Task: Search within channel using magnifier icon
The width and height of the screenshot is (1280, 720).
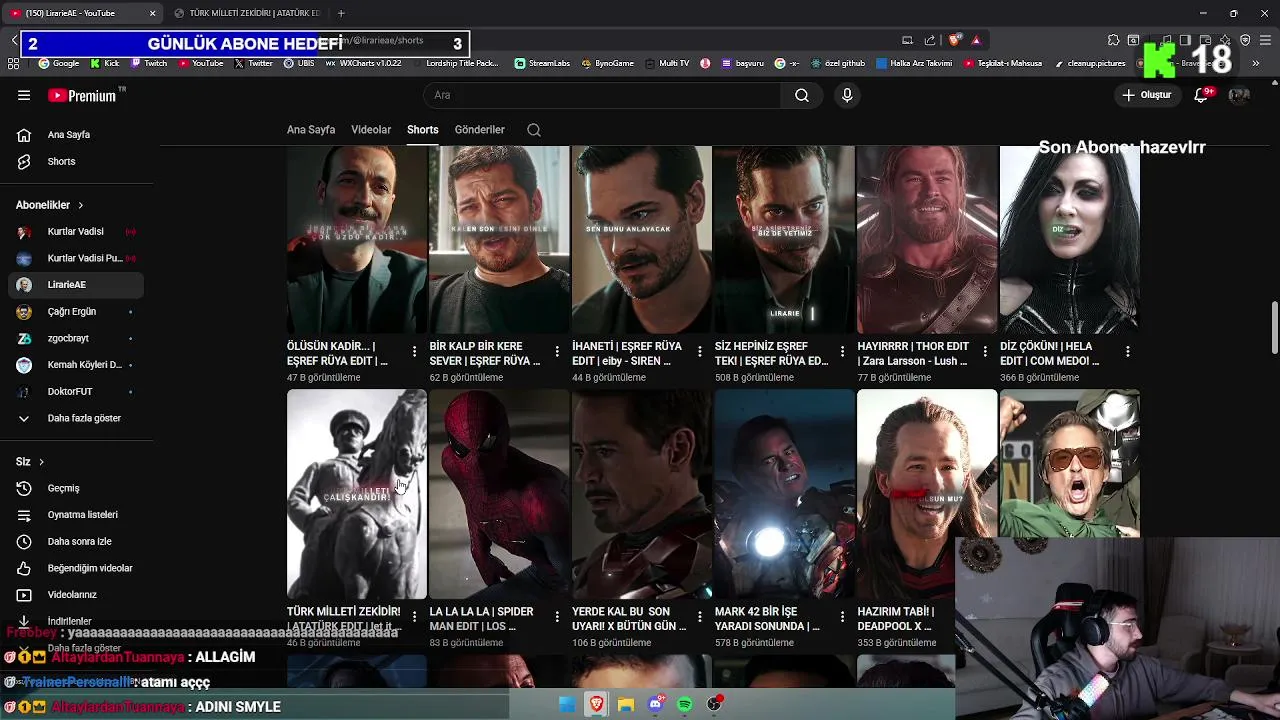Action: [x=534, y=130]
